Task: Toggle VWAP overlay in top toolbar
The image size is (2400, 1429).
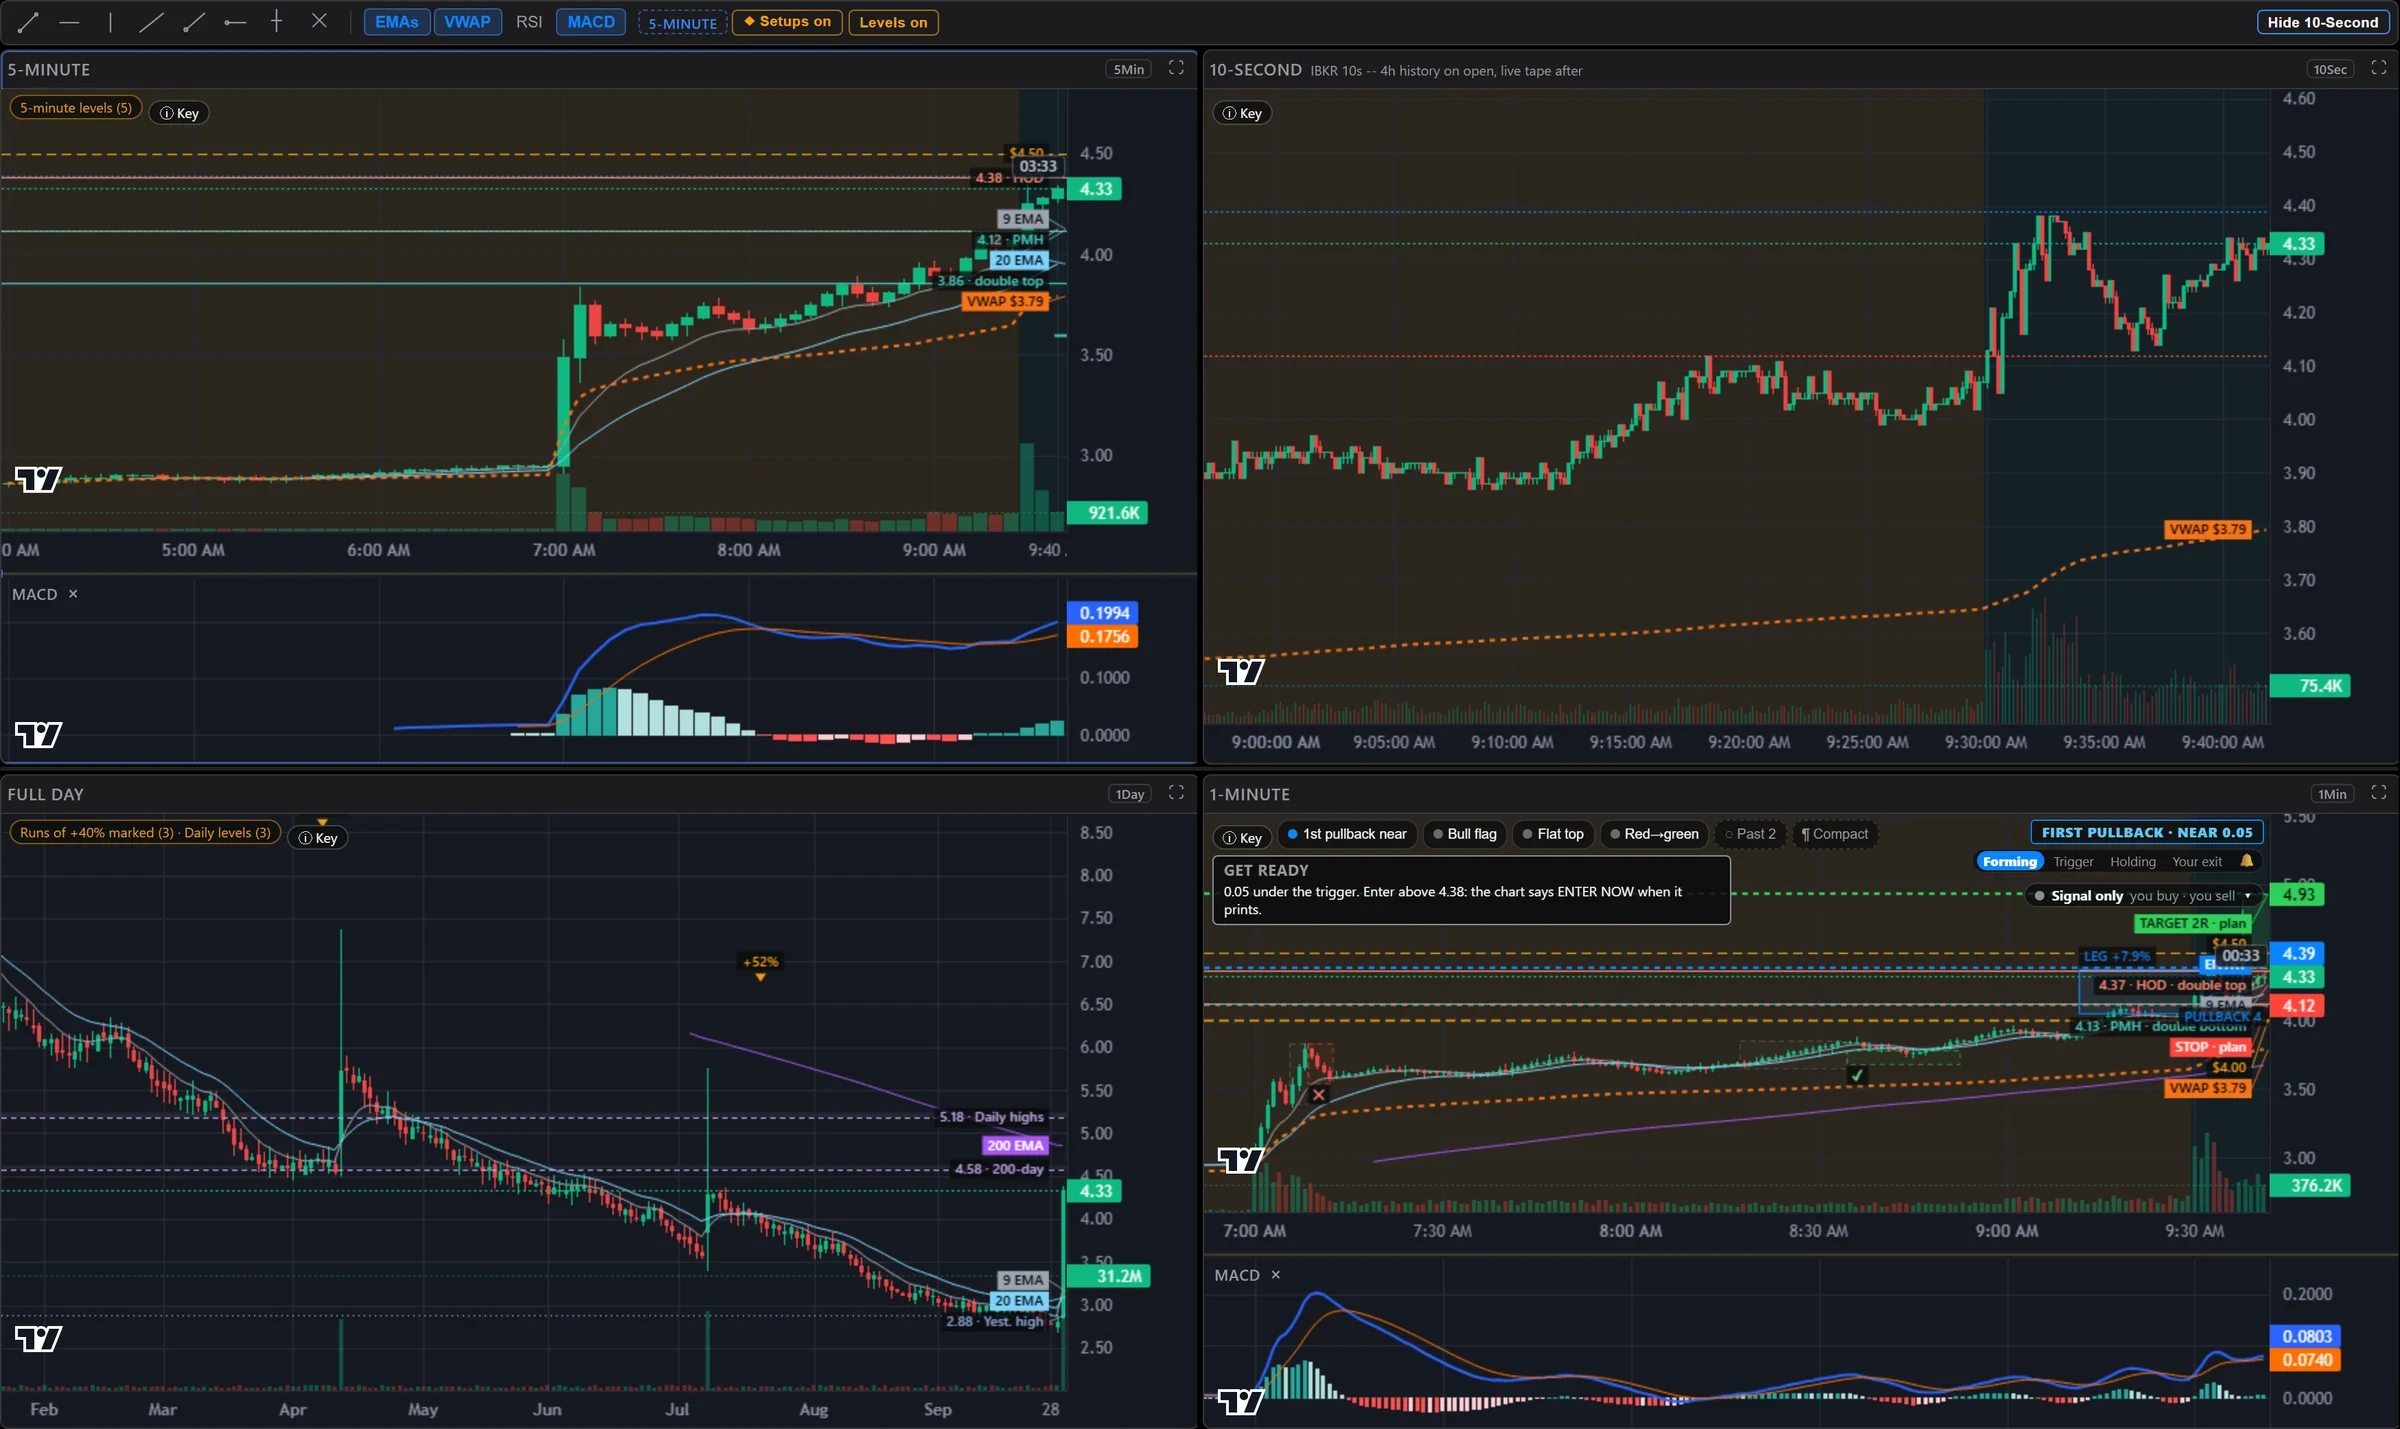Action: pos(467,22)
